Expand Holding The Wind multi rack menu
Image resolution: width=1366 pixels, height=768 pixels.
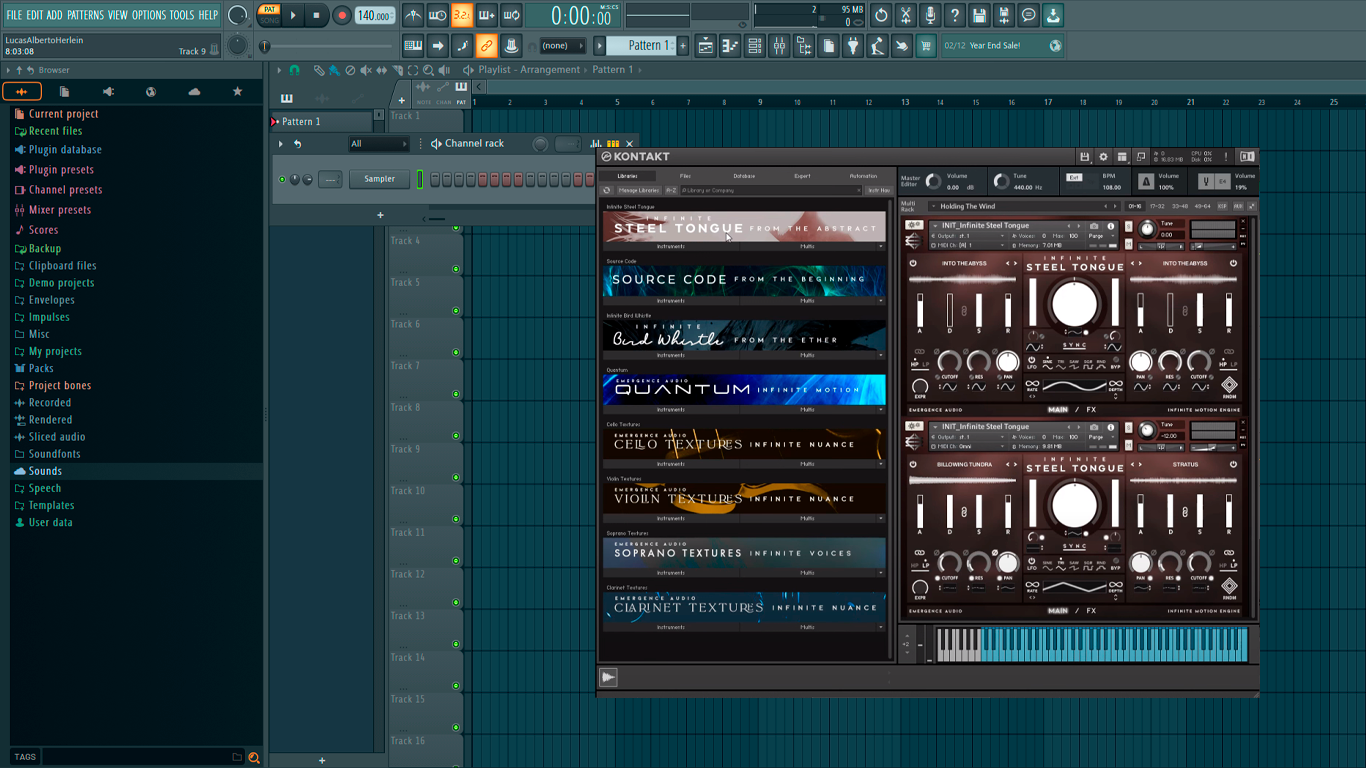point(932,206)
